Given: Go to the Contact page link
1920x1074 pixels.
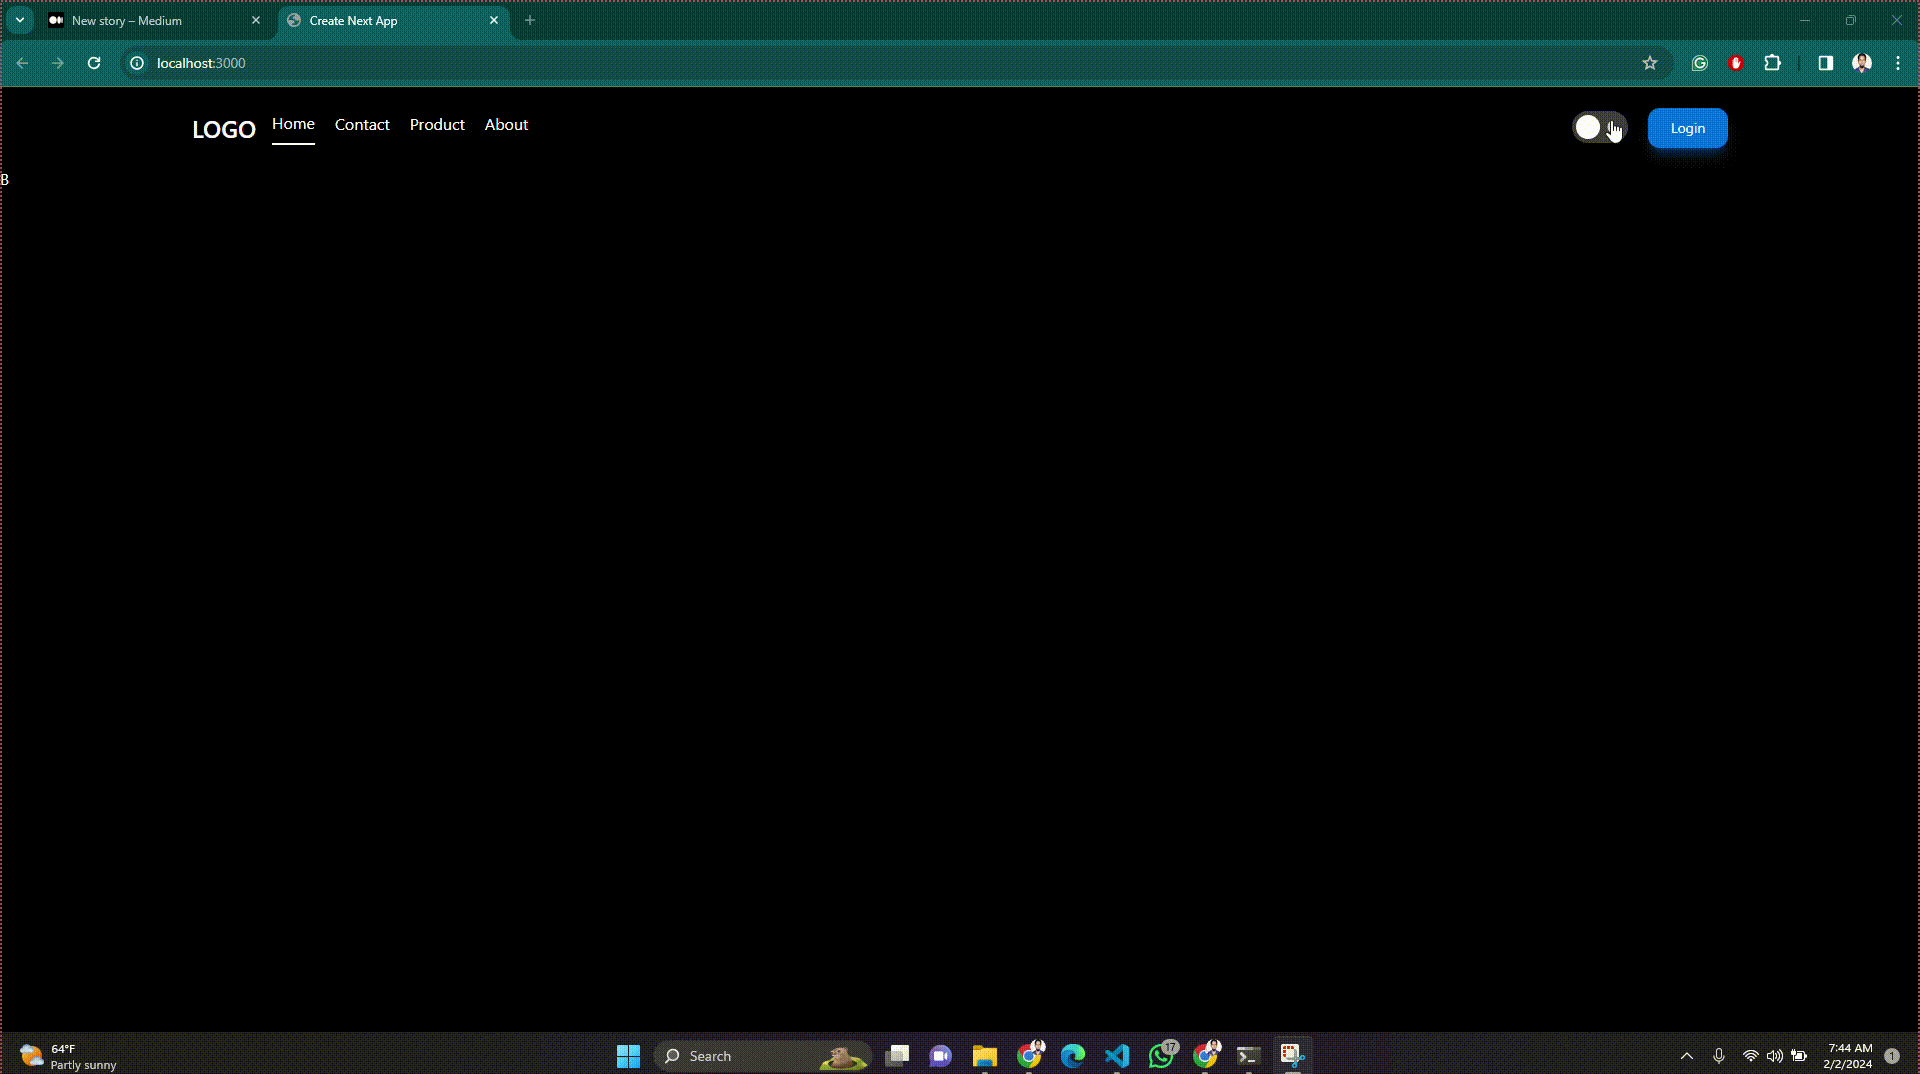Looking at the screenshot, I should [x=362, y=125].
